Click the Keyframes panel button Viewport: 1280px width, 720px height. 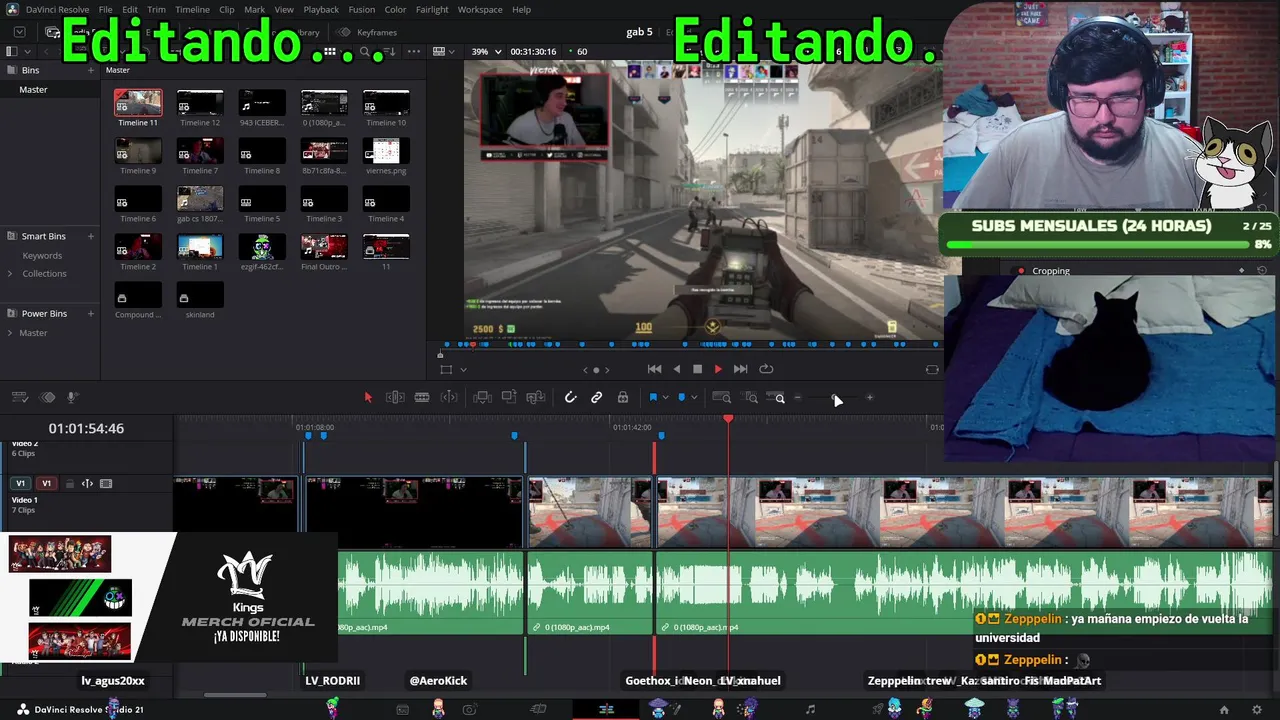(x=368, y=32)
